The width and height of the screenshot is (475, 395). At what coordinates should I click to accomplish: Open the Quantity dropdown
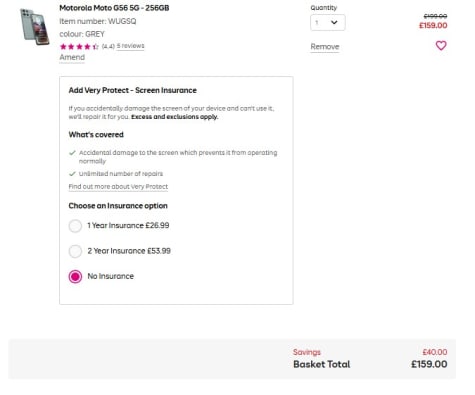tap(328, 23)
